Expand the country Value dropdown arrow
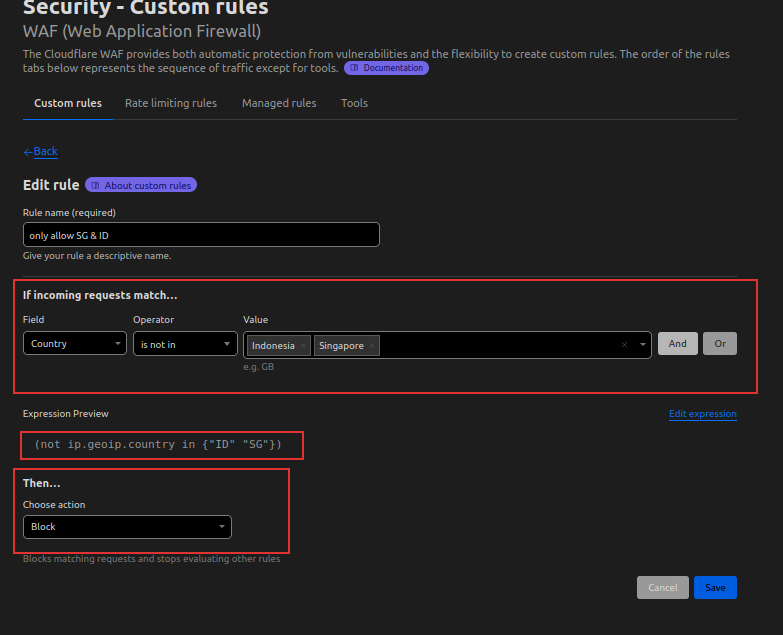Screen dimensions: 783x635 pos(642,345)
